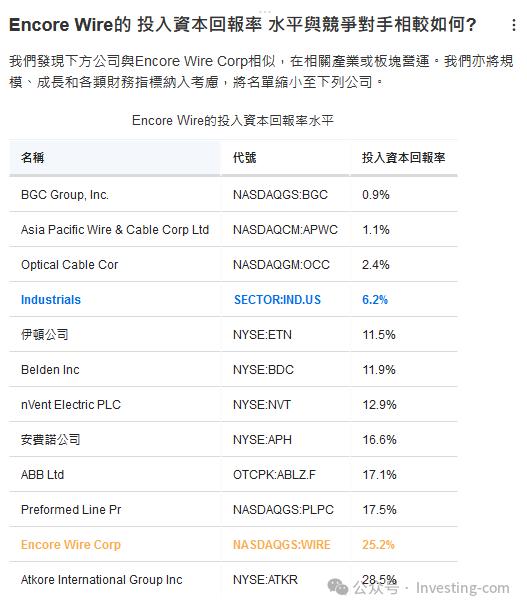Click the NASDAQGS:WIRE ticker
Screen dimensions: 527x609
pos(282,545)
